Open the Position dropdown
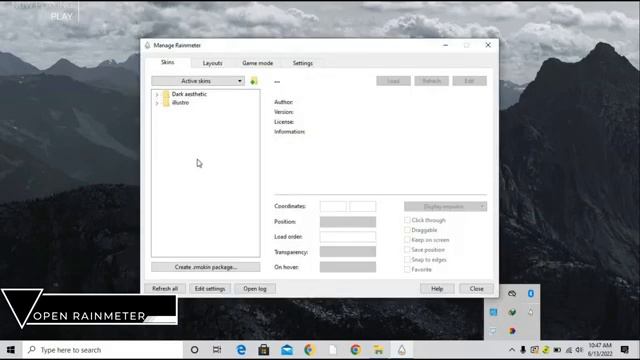The width and height of the screenshot is (640, 360). click(x=348, y=222)
